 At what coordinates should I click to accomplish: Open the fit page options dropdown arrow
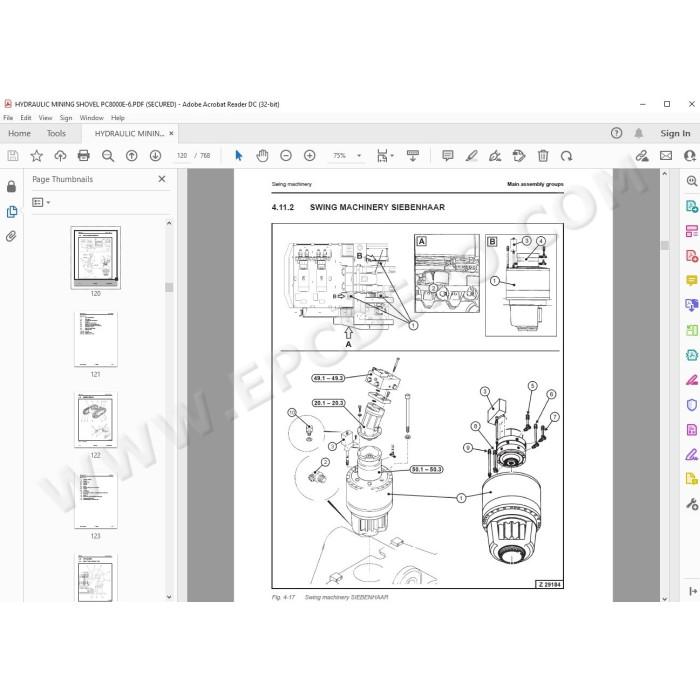[392, 155]
